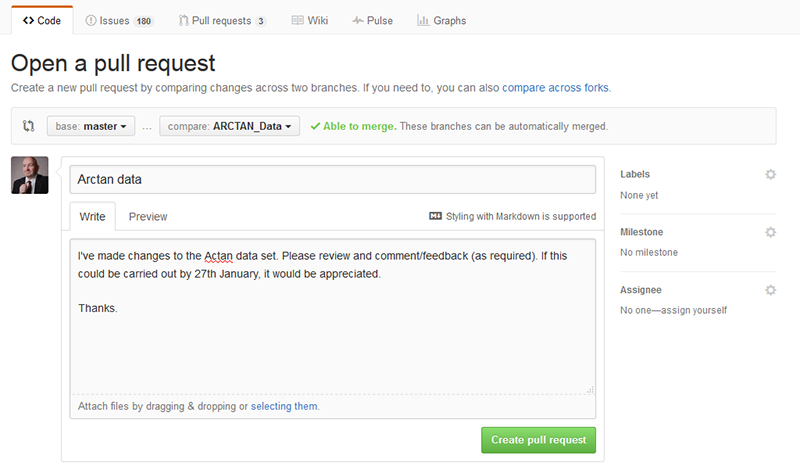This screenshot has width=800, height=466.
Task: Open the compare: ARCTAN_Data branch dropdown
Action: coord(229,126)
